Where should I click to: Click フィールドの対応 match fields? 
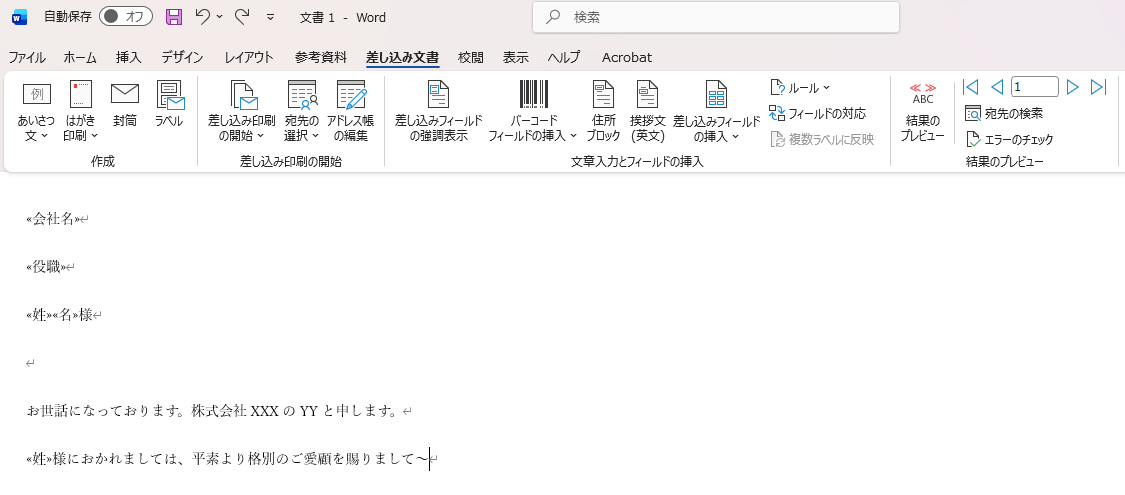[817, 113]
